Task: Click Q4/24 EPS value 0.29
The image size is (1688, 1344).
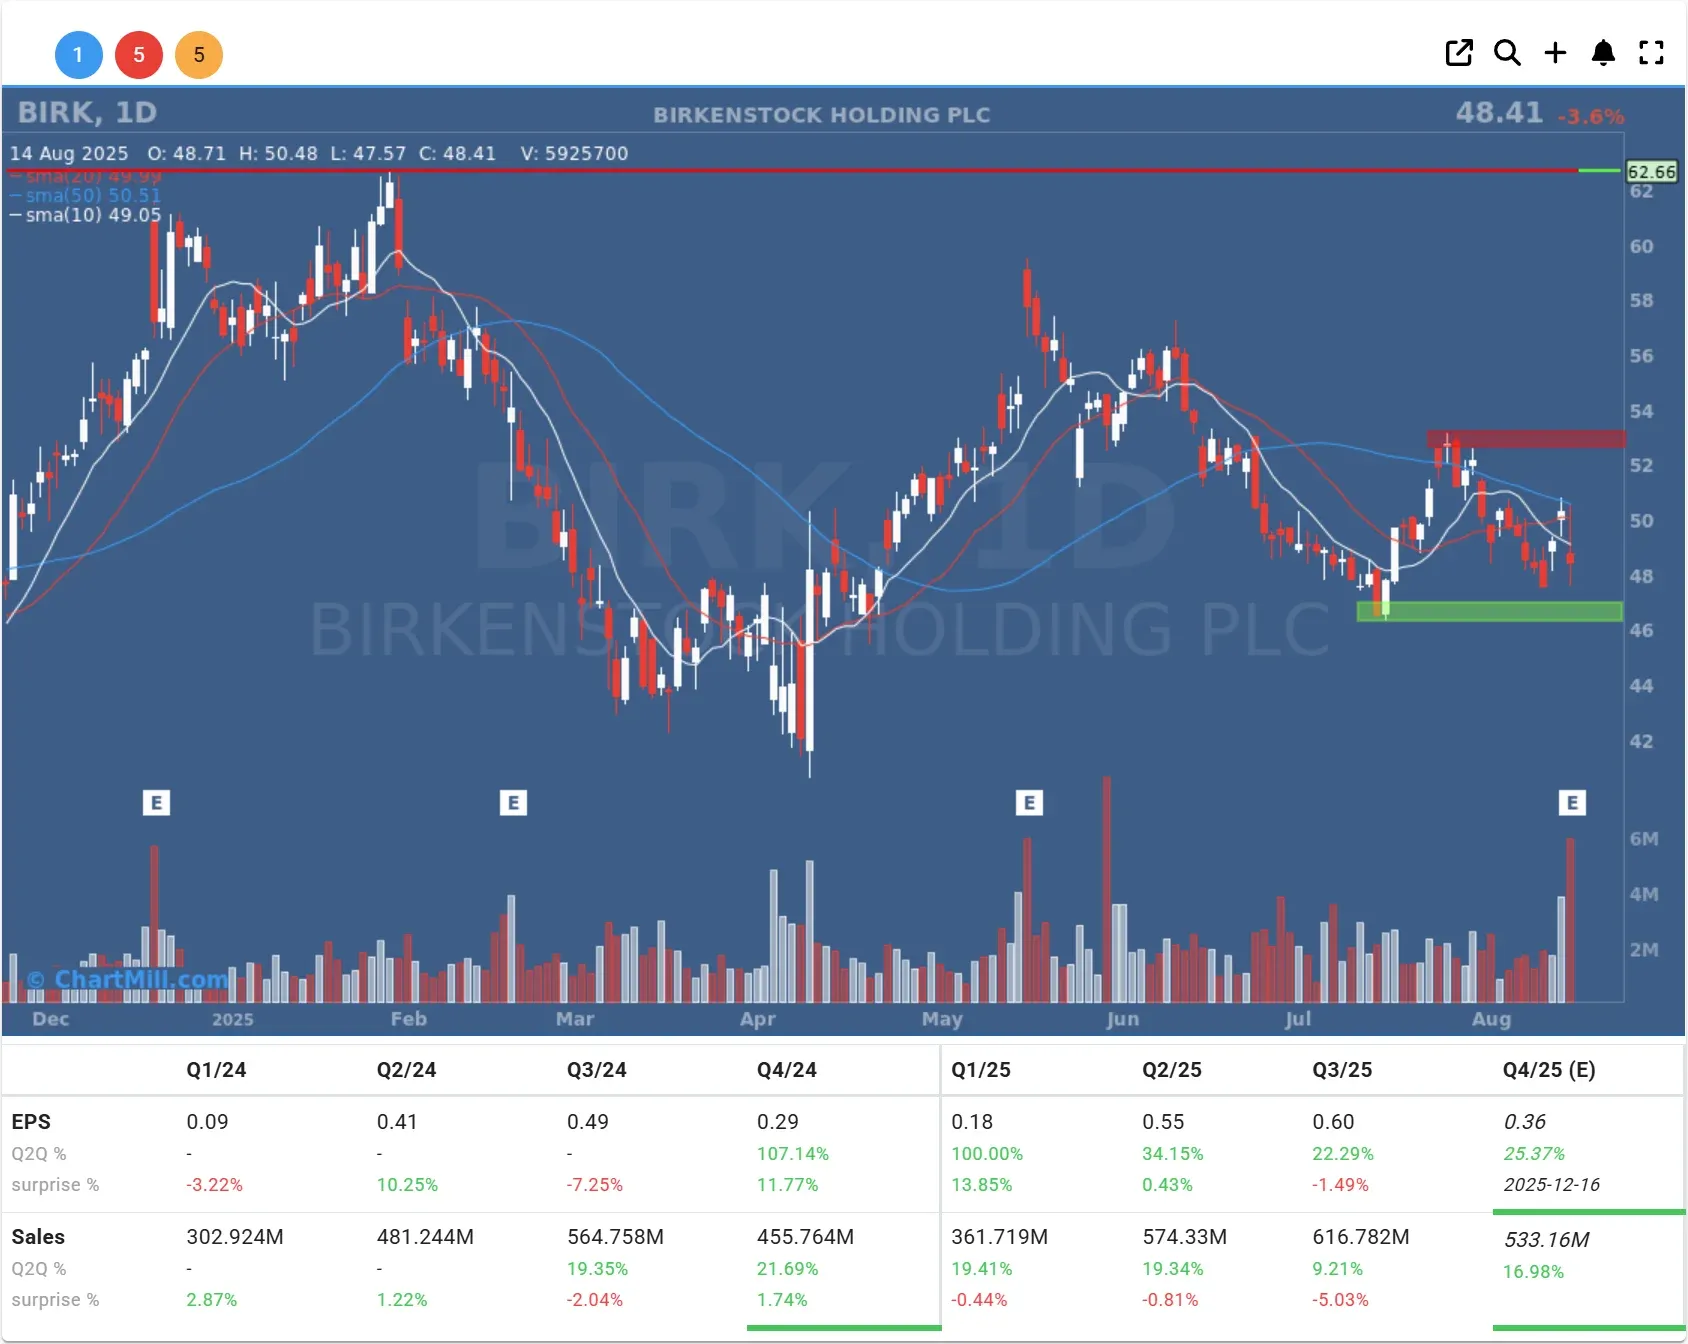Action: [x=777, y=1122]
